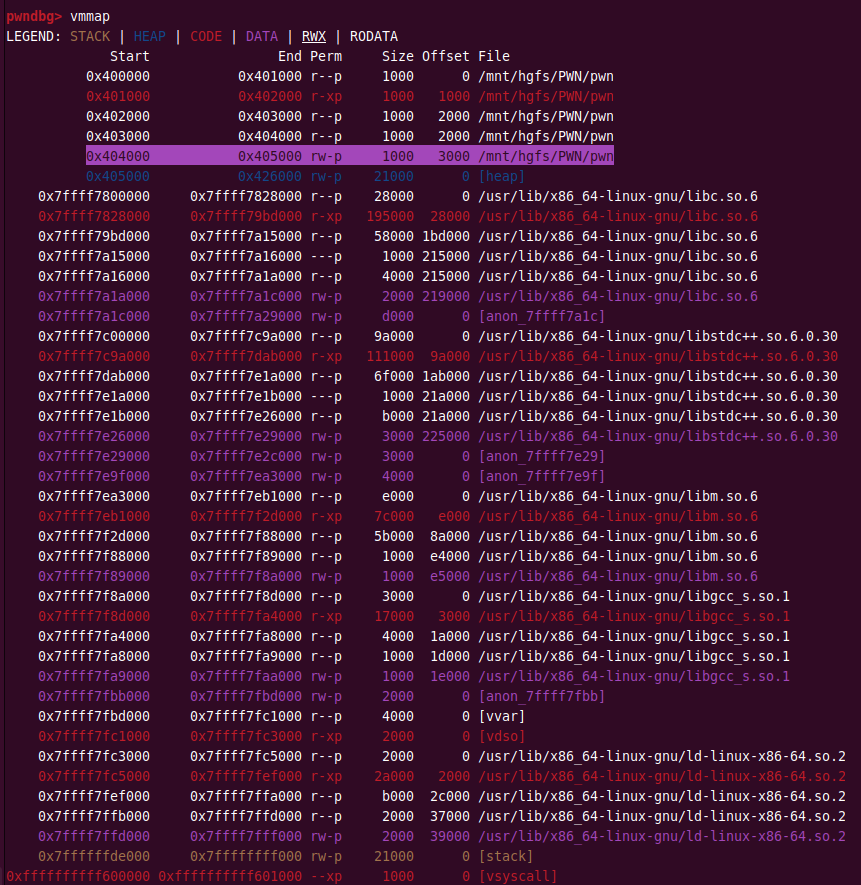The image size is (861, 885).
Task: Click the [vsyscall] file label
Action: click(x=517, y=876)
